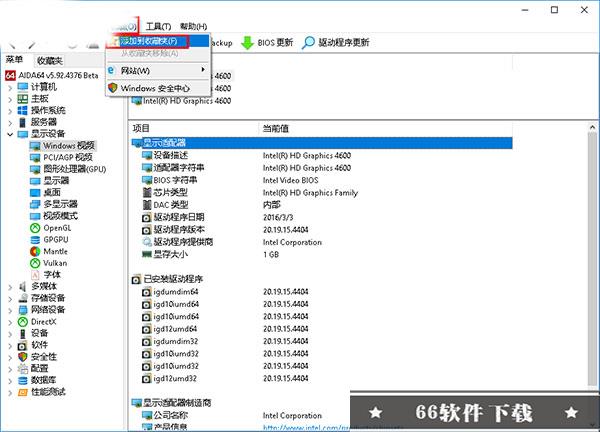Select the 服务器 tower icon
Image resolution: width=600 pixels, height=432 pixels.
click(x=23, y=122)
